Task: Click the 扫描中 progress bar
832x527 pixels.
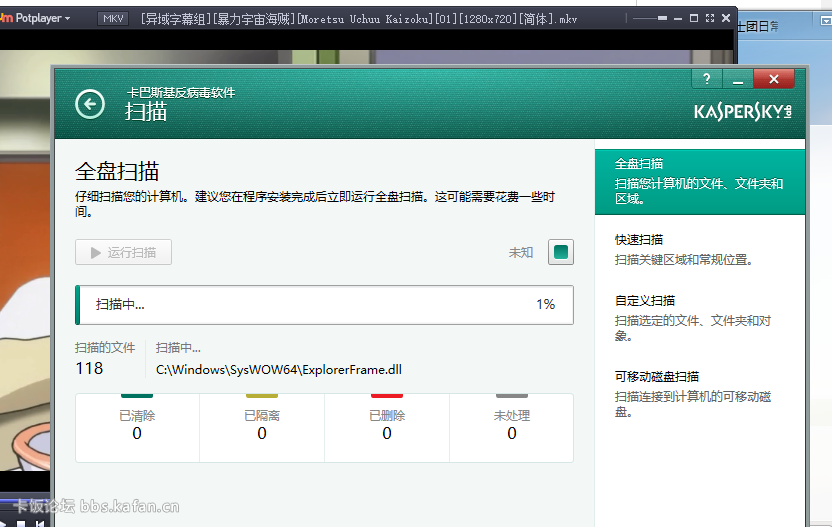Action: point(324,305)
